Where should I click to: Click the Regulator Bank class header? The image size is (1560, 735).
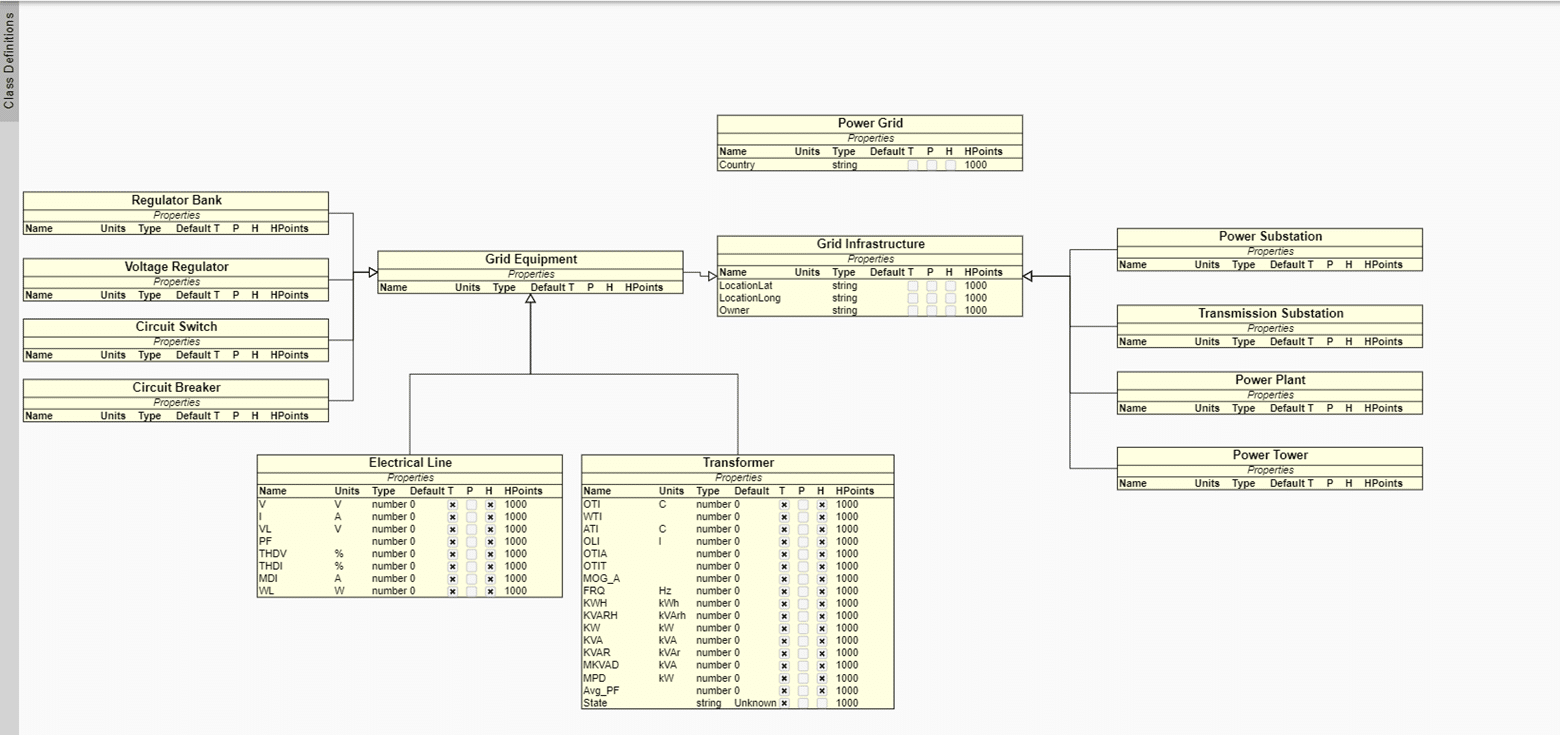click(x=176, y=199)
